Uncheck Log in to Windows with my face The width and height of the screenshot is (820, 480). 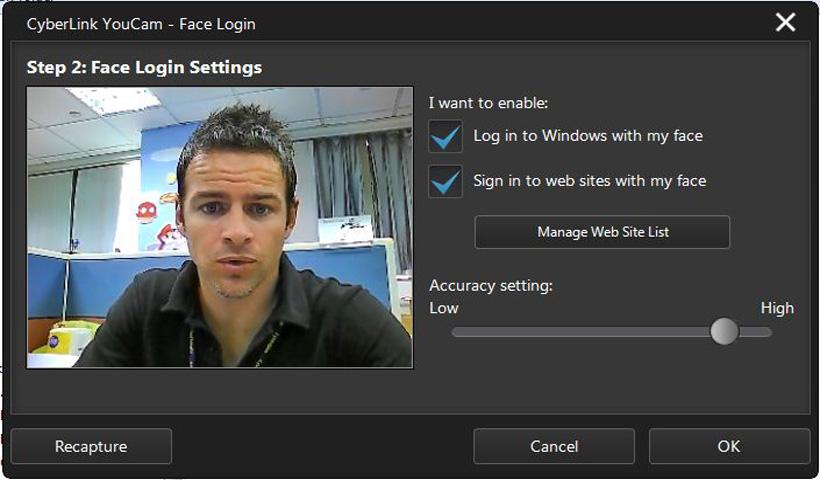[446, 136]
